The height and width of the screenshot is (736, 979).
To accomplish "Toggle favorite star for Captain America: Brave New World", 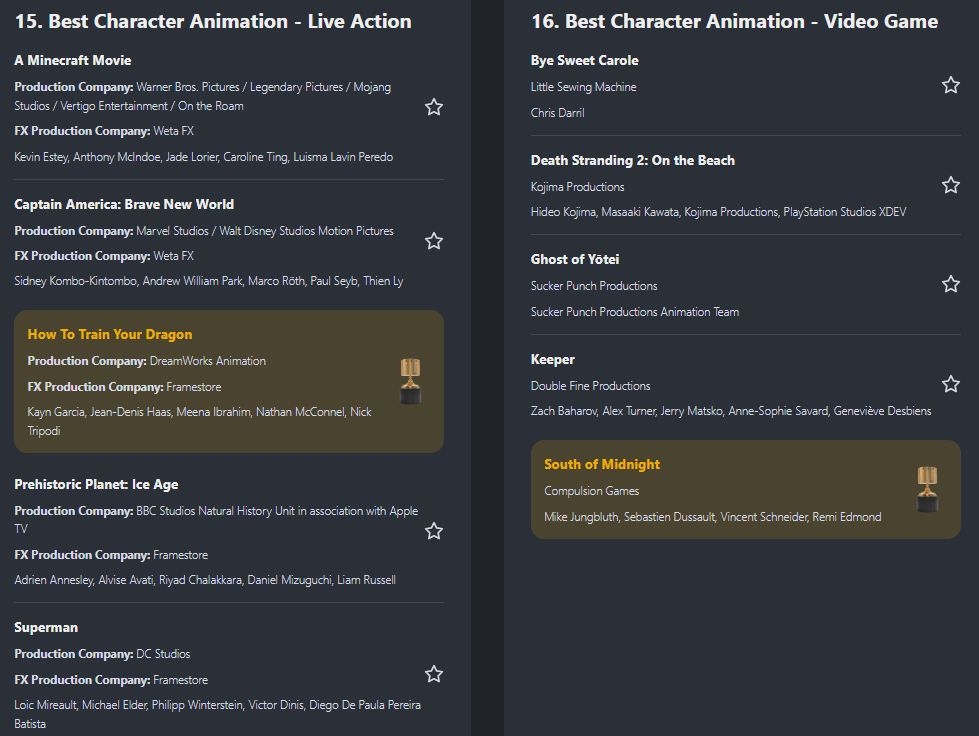I will pyautogui.click(x=434, y=241).
